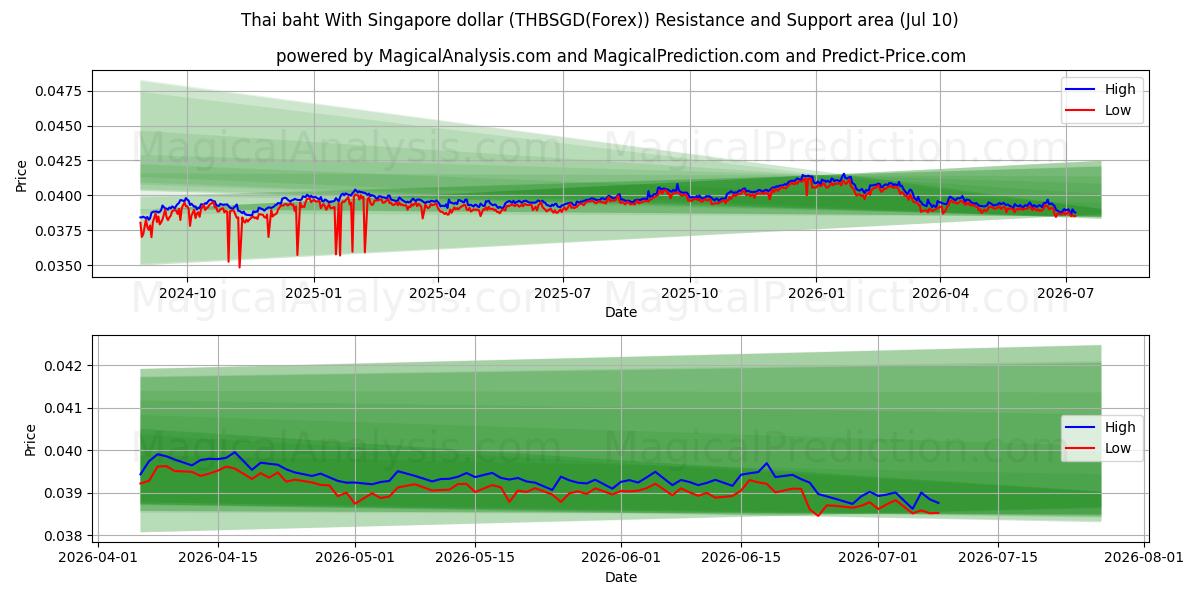This screenshot has width=1200, height=600.
Task: Click the 2025-04 x-axis tick label
Action: tap(438, 293)
